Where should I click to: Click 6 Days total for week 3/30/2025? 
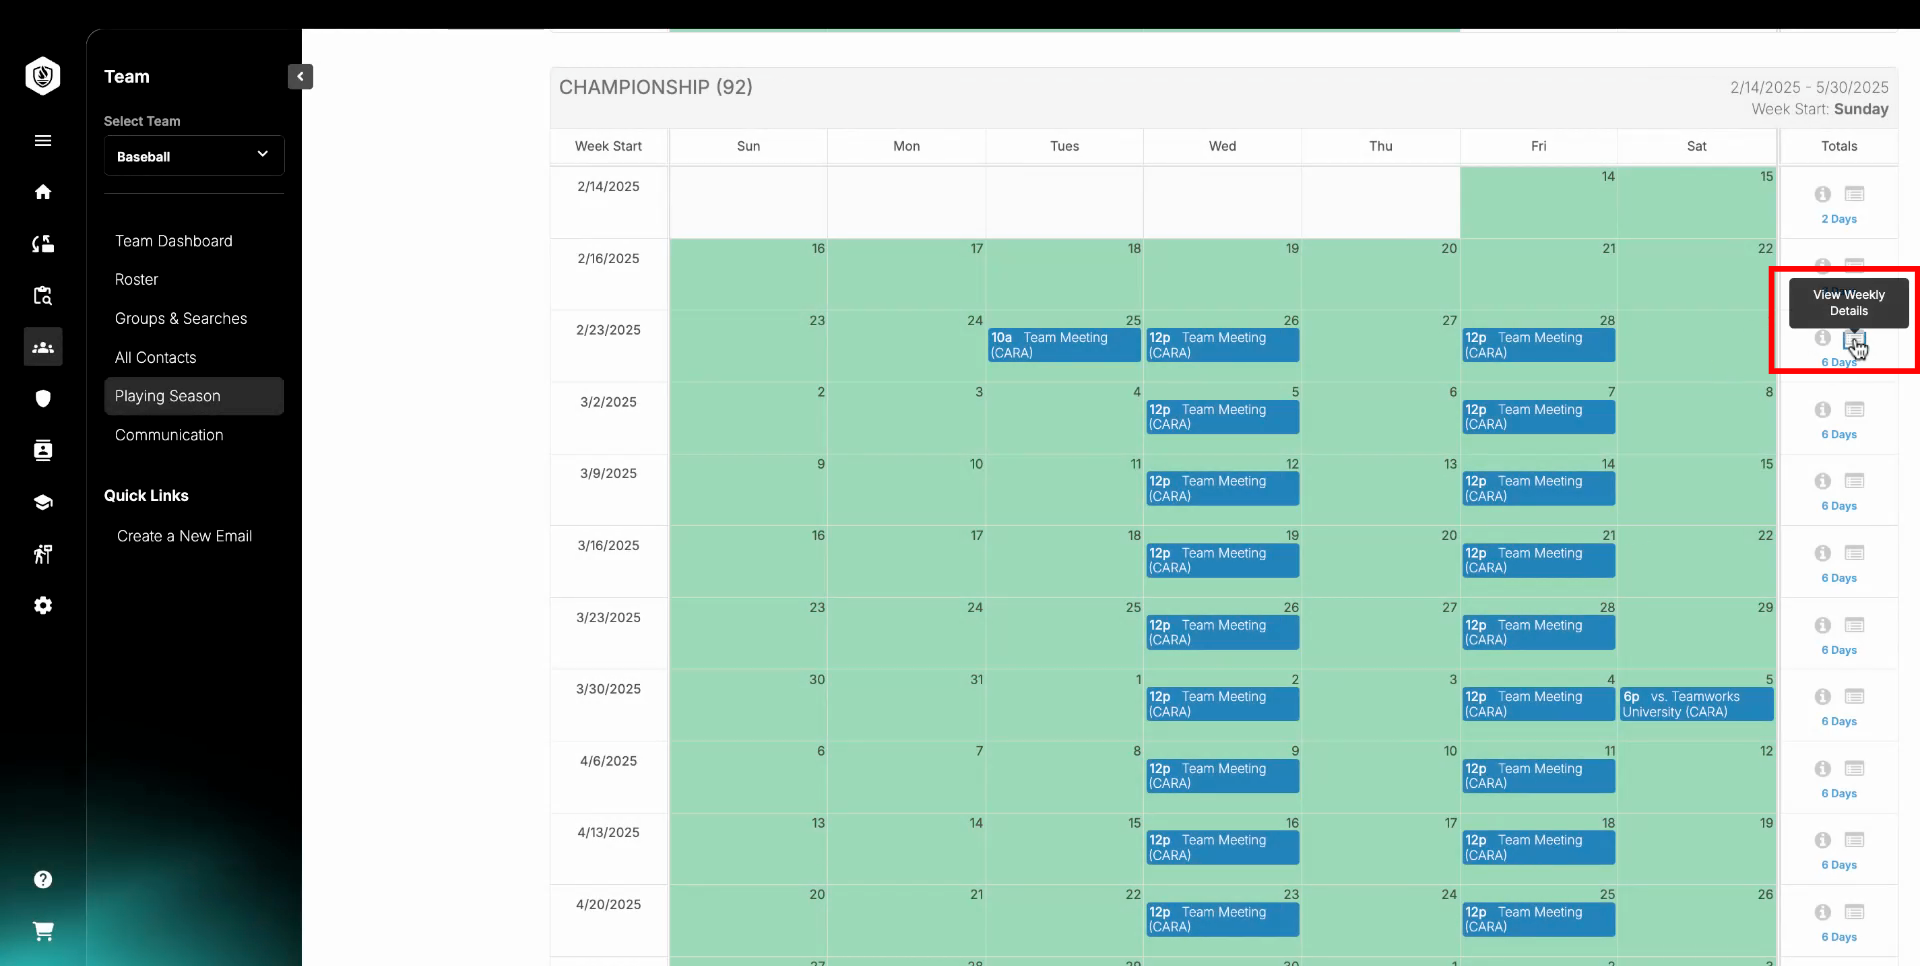pyautogui.click(x=1839, y=722)
